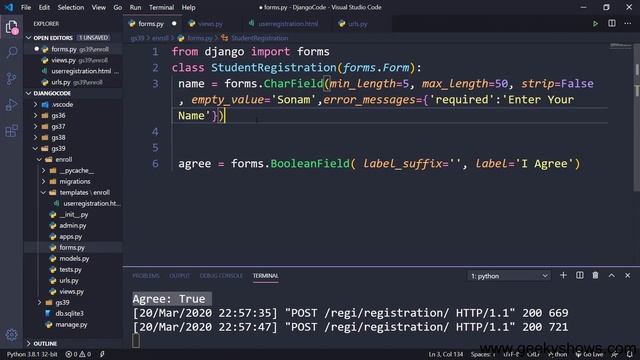Open manage.py in the file tree
The image size is (640, 360).
tap(73, 324)
